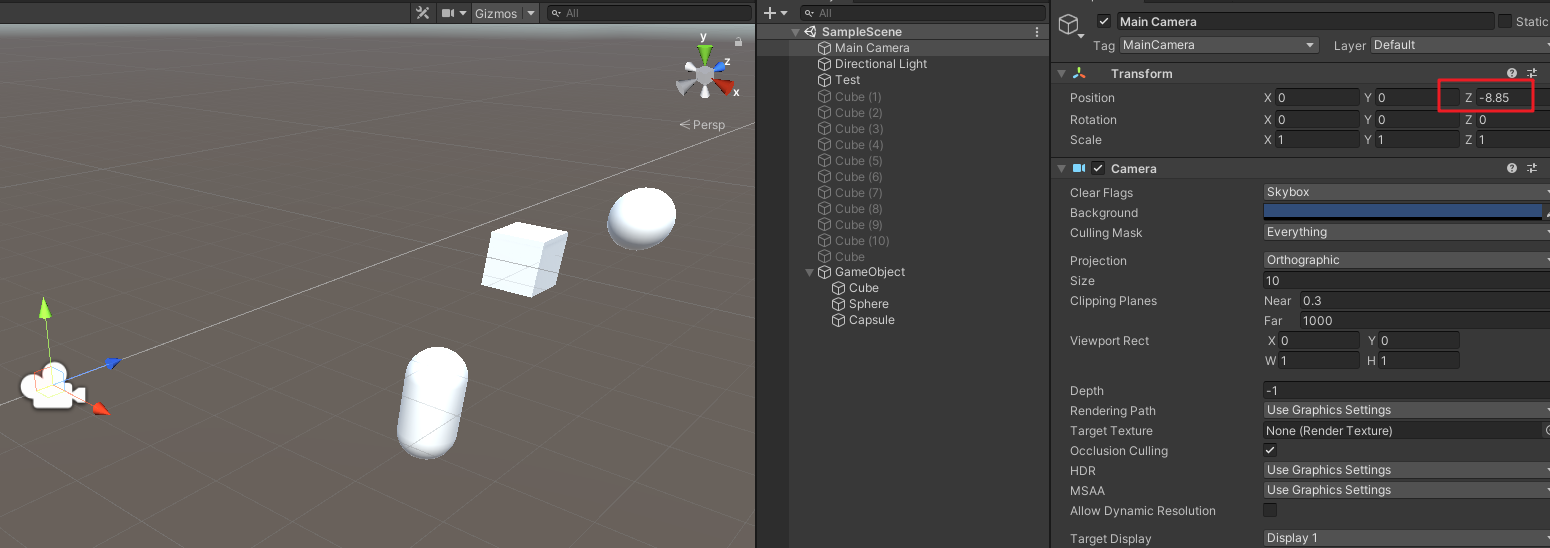Viewport: 1550px width, 548px height.
Task: Click the Position X field
Action: click(1318, 98)
